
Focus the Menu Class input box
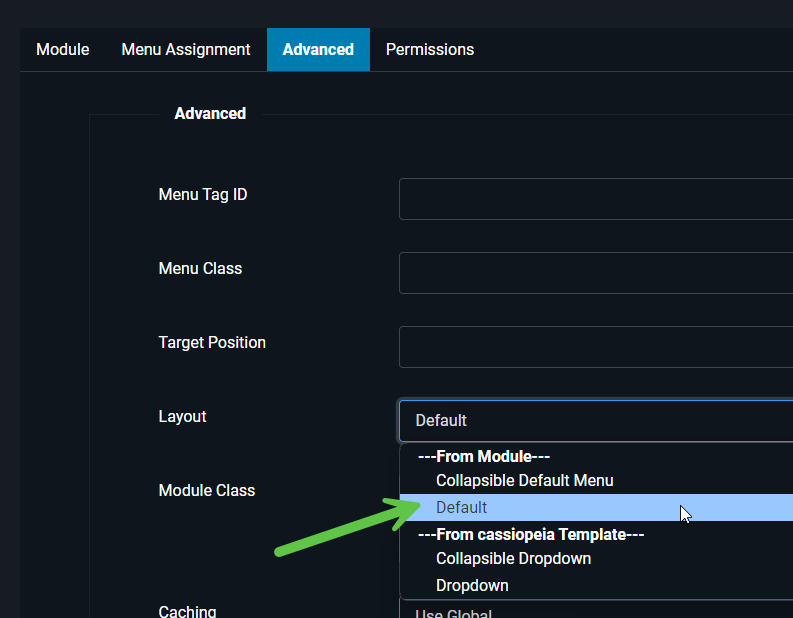(595, 273)
